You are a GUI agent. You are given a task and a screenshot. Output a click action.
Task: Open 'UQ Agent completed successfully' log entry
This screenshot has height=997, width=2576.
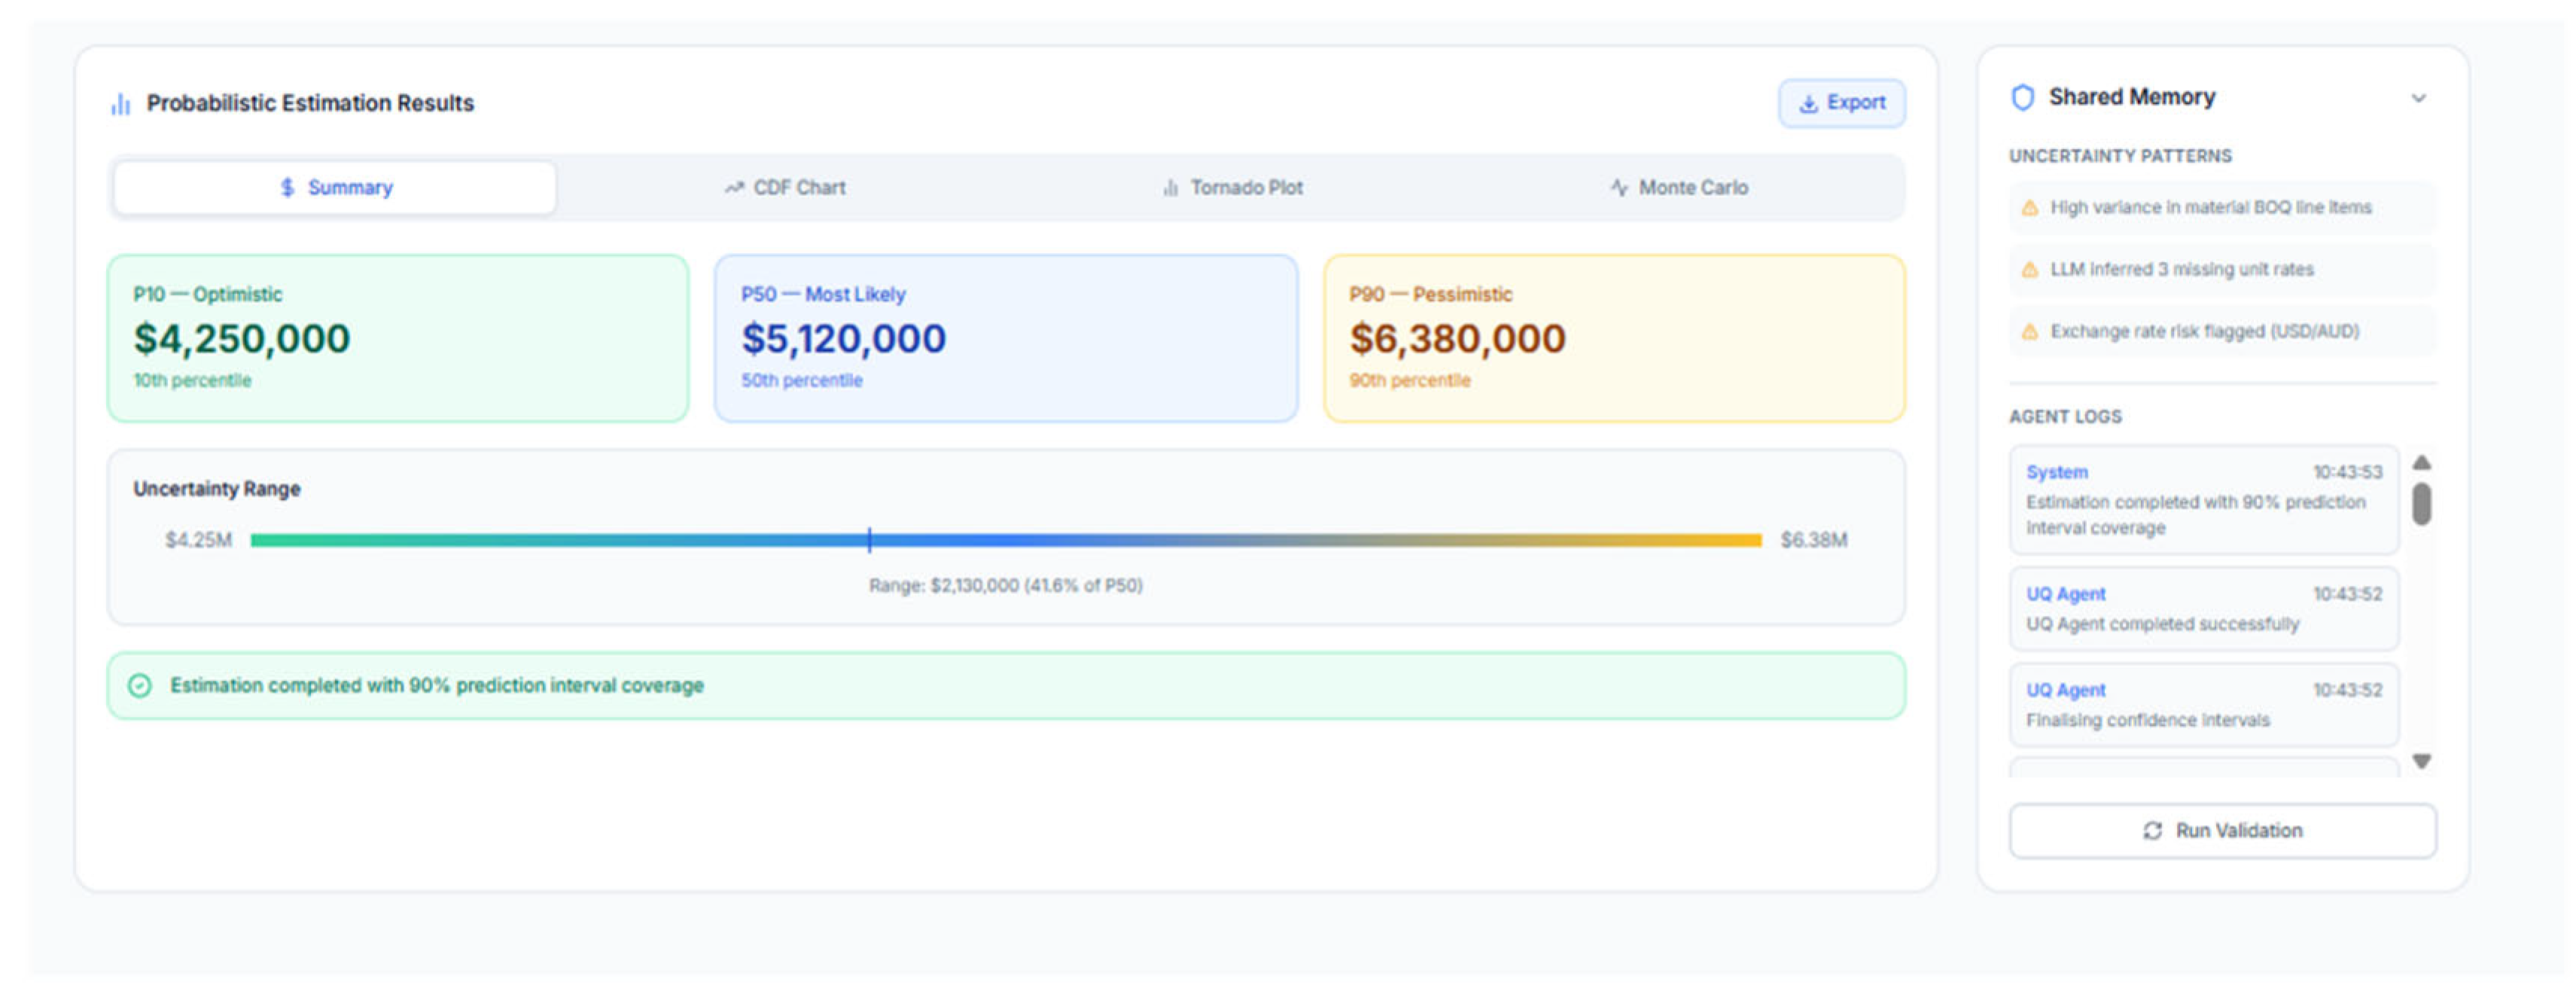click(x=2203, y=610)
